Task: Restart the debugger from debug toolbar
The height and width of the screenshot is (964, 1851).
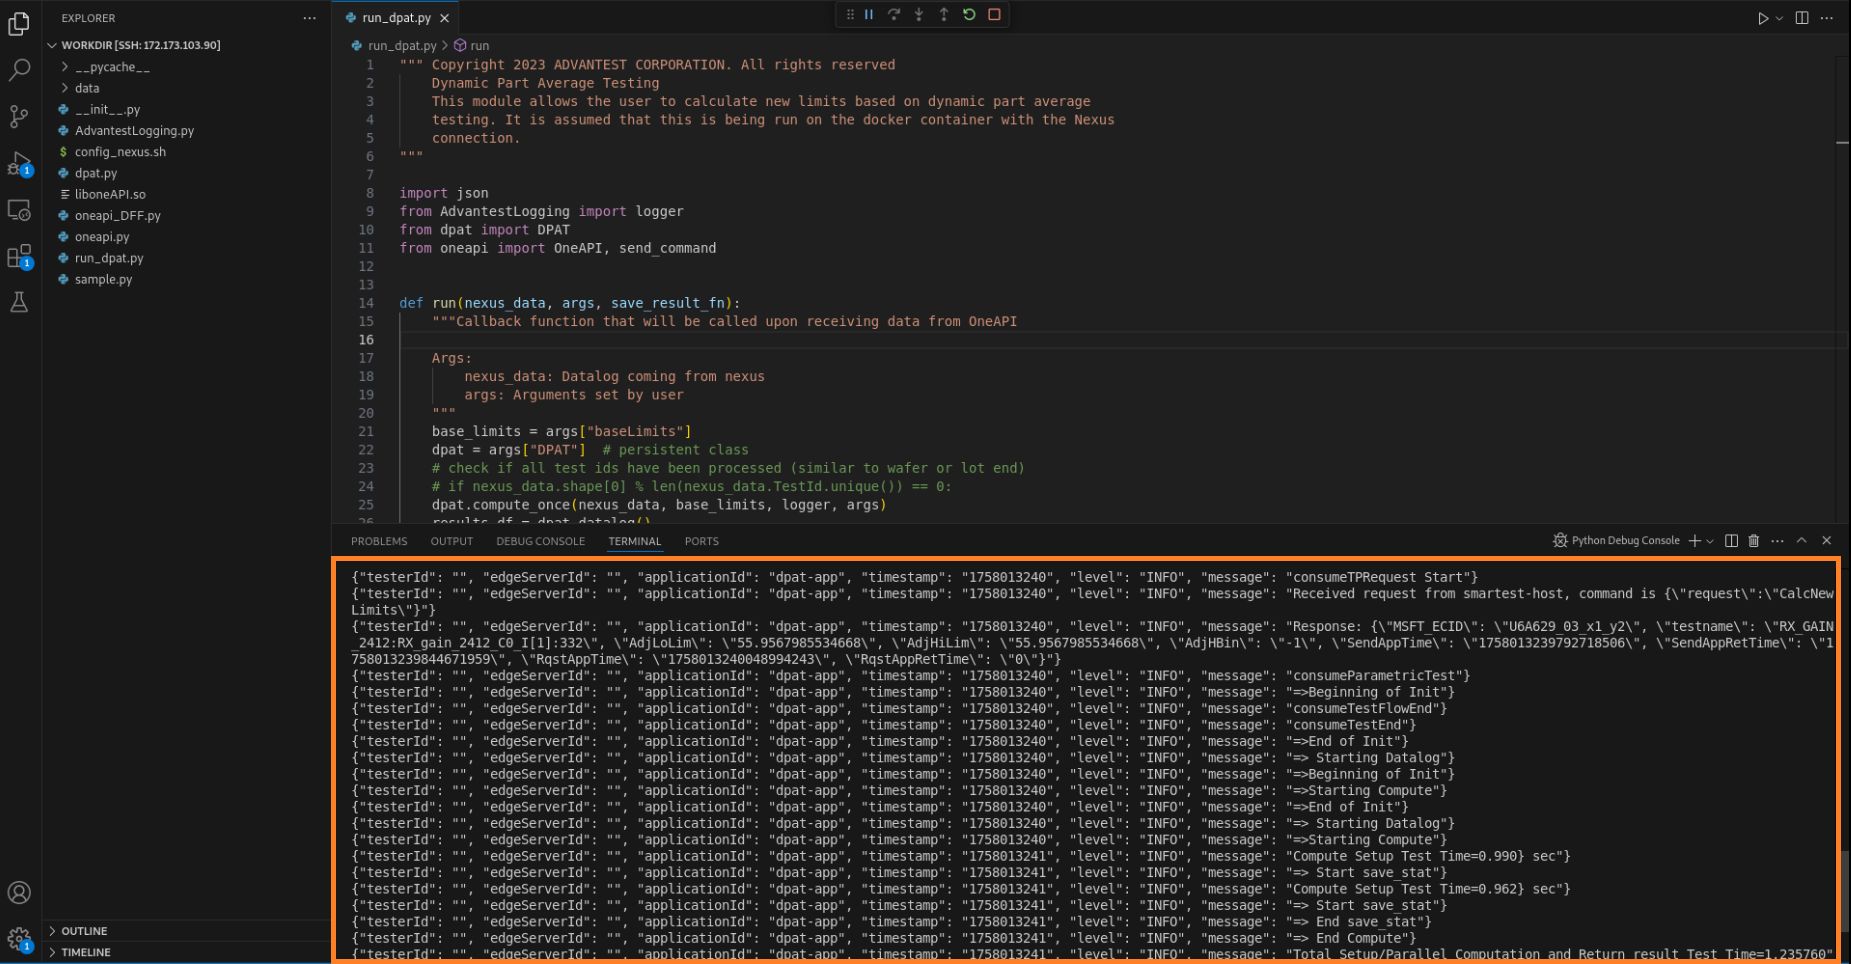Action: click(969, 15)
